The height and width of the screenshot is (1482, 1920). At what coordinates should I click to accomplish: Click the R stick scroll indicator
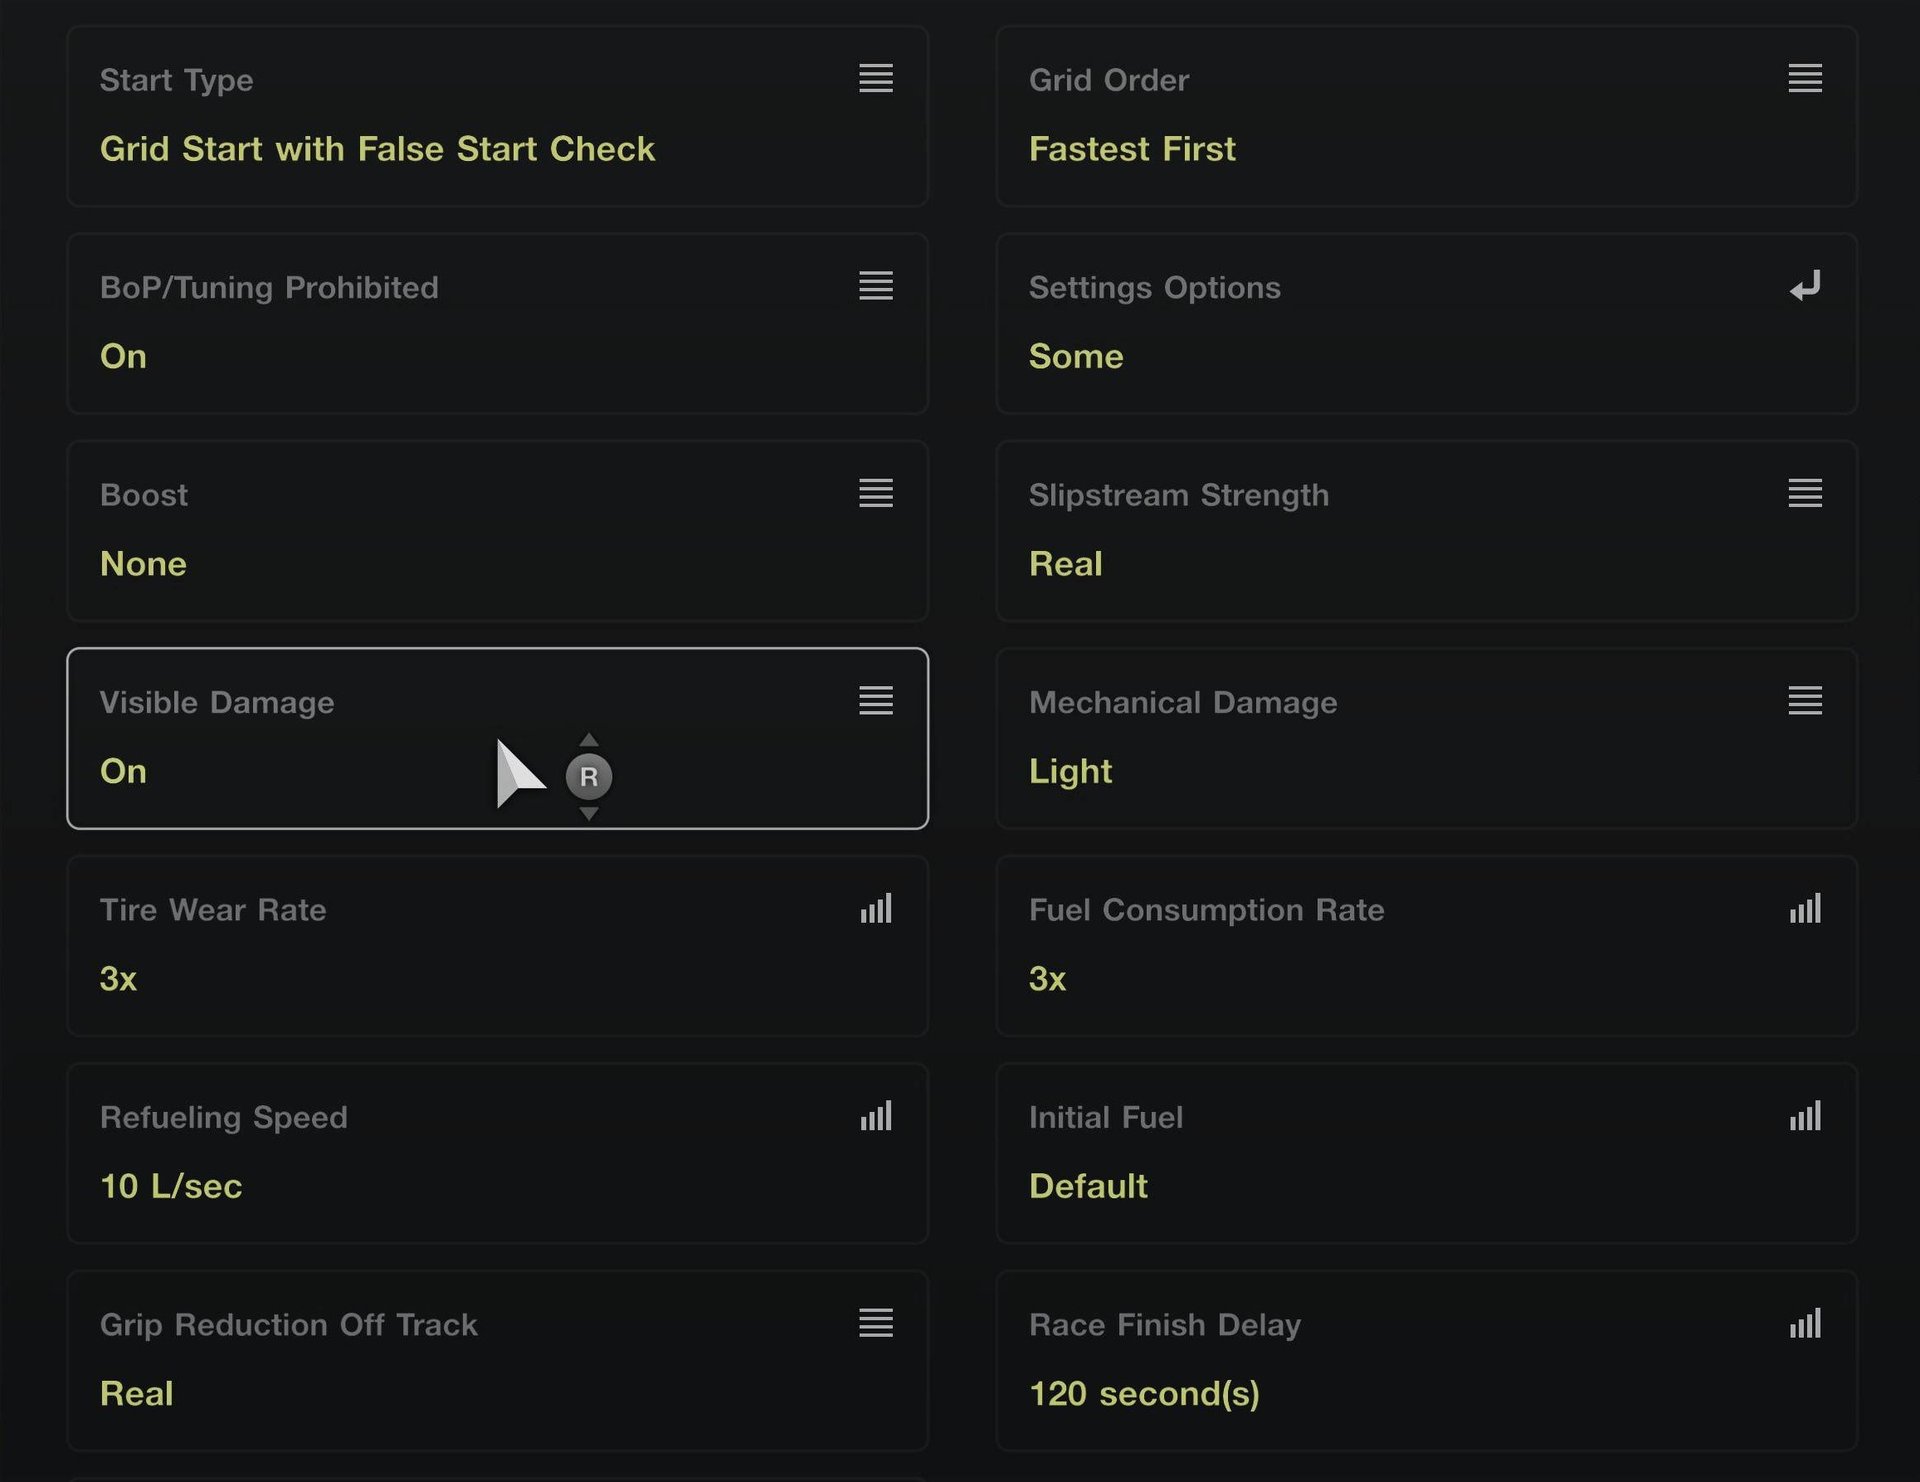click(x=588, y=777)
